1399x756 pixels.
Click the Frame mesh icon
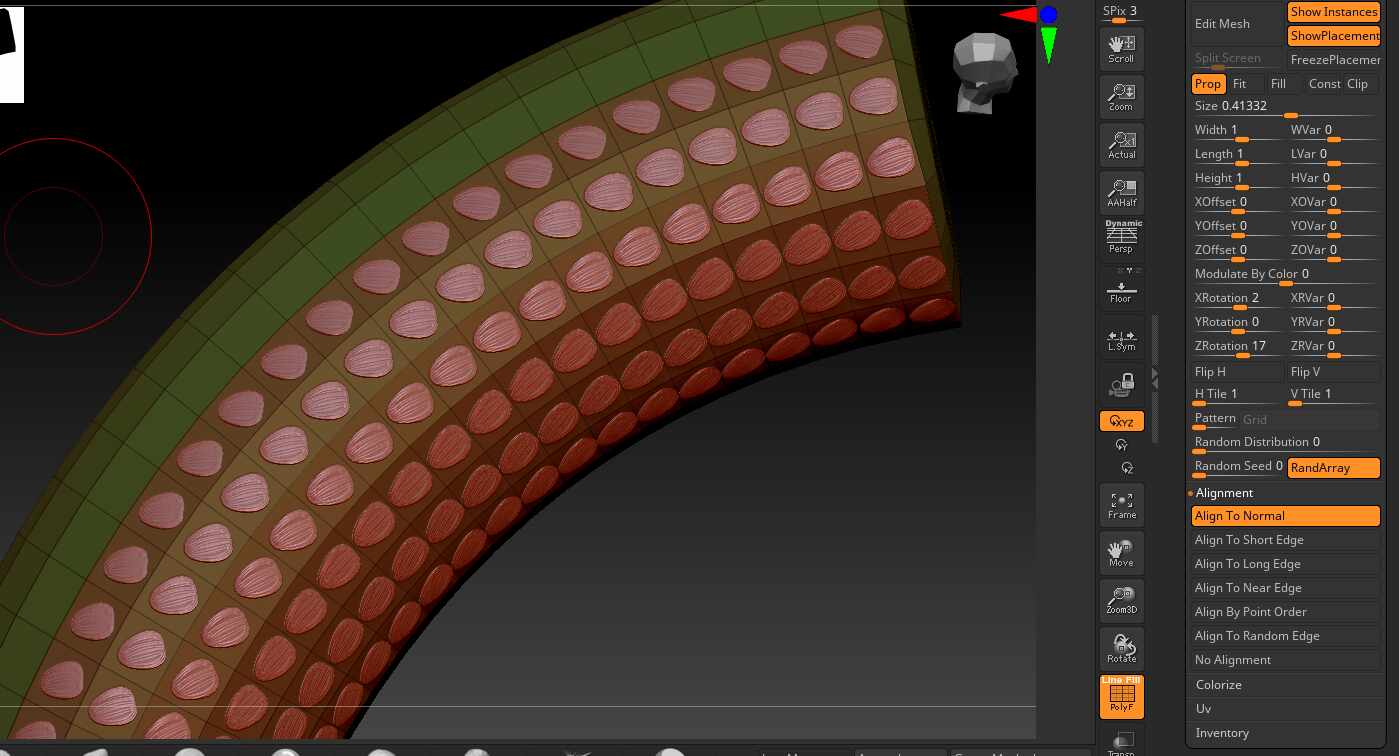pyautogui.click(x=1121, y=504)
